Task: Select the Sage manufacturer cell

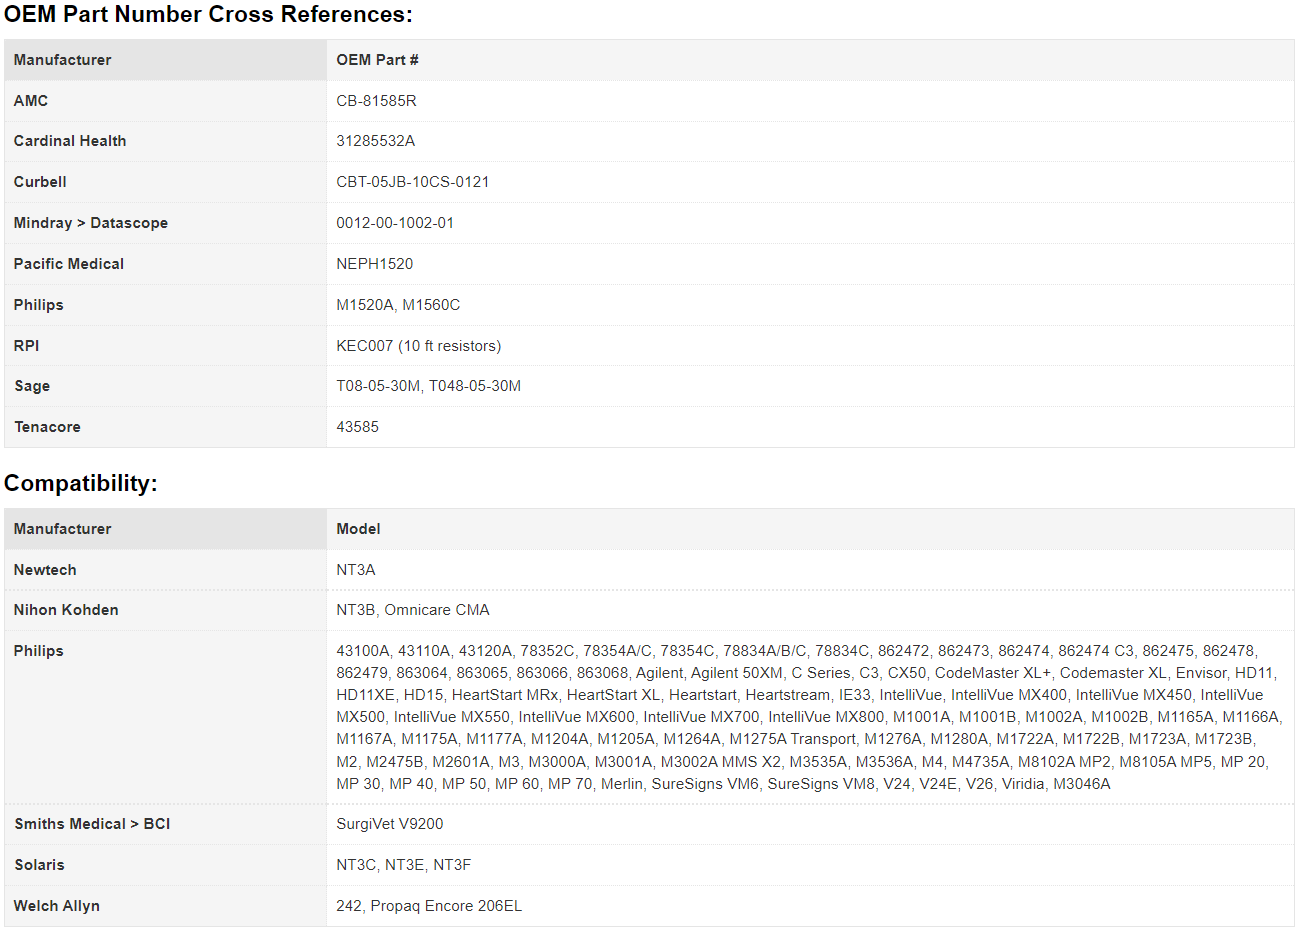Action: pyautogui.click(x=165, y=386)
